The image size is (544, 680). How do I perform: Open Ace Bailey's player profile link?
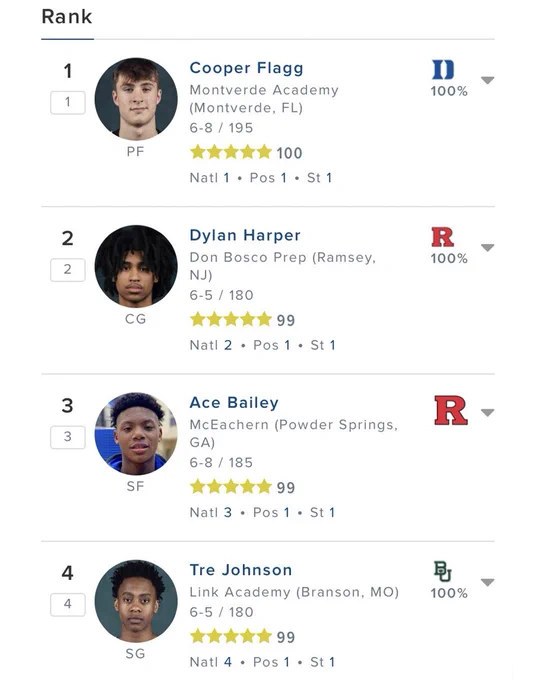(234, 402)
